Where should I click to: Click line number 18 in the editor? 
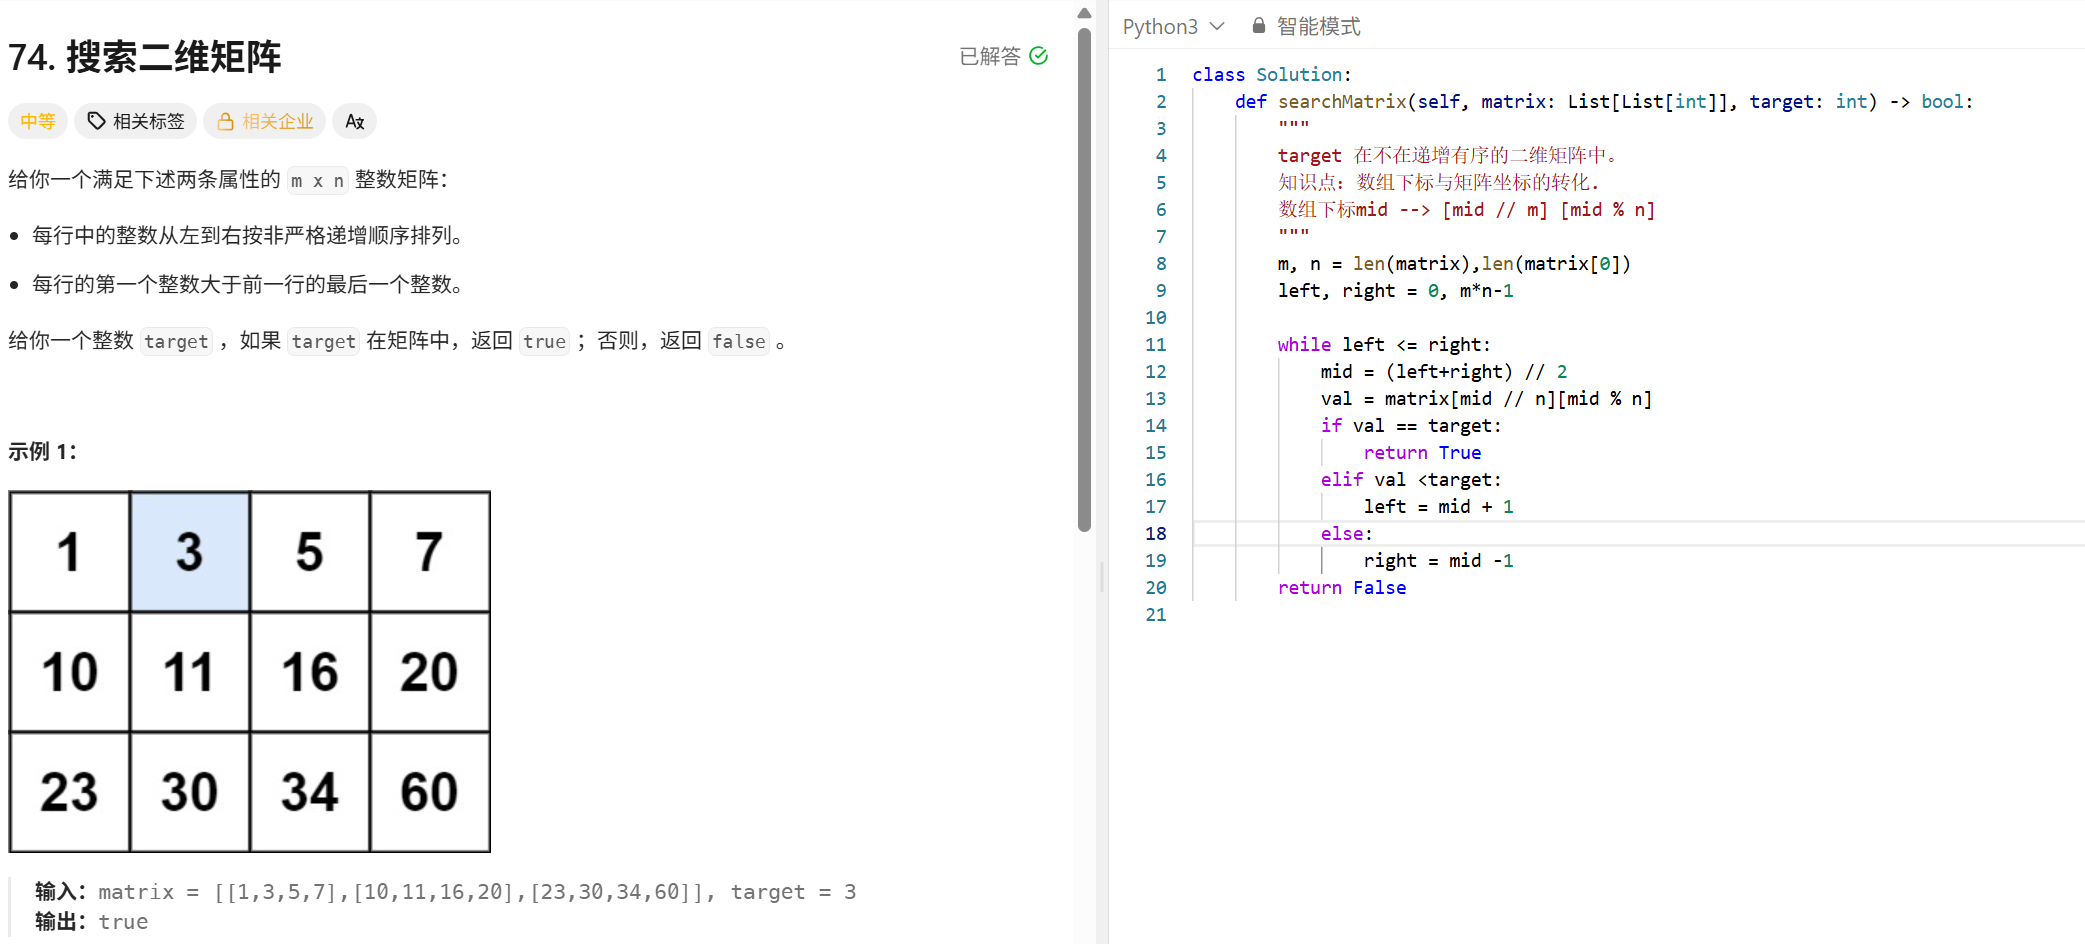coord(1156,533)
